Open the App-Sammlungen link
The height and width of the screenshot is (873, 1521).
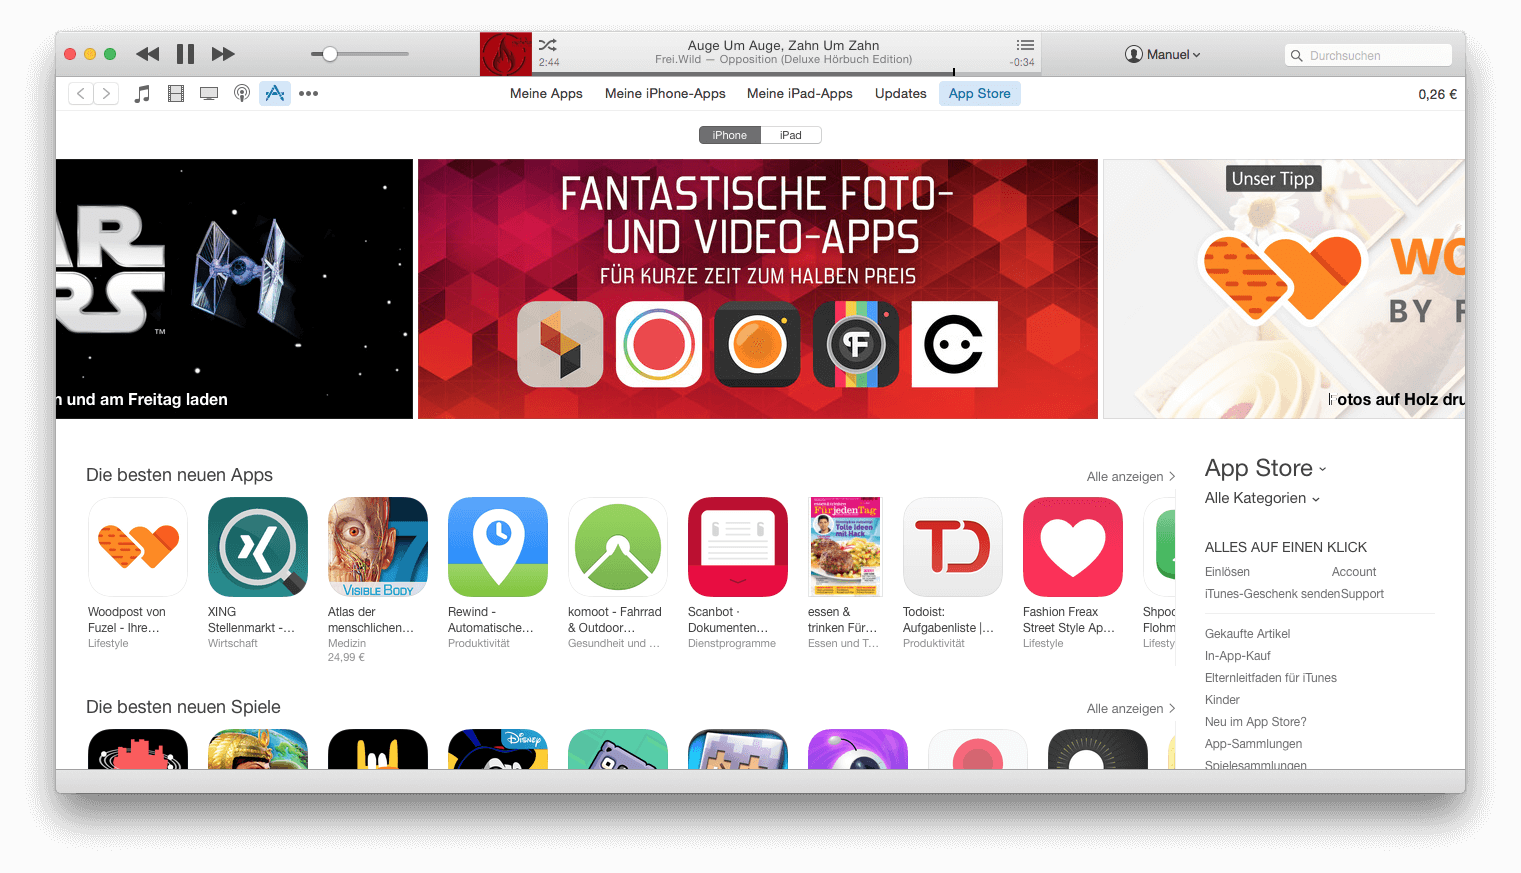(1253, 744)
